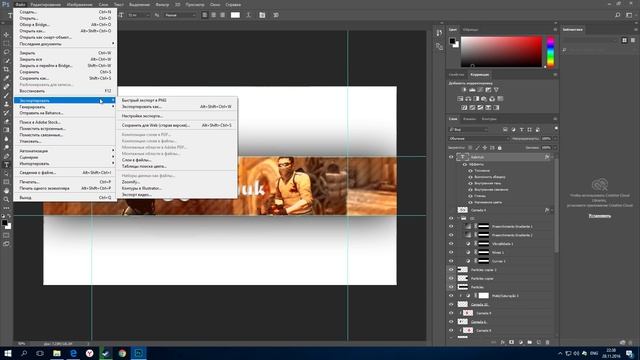Open the collapsed History panel icon

click(x=439, y=33)
